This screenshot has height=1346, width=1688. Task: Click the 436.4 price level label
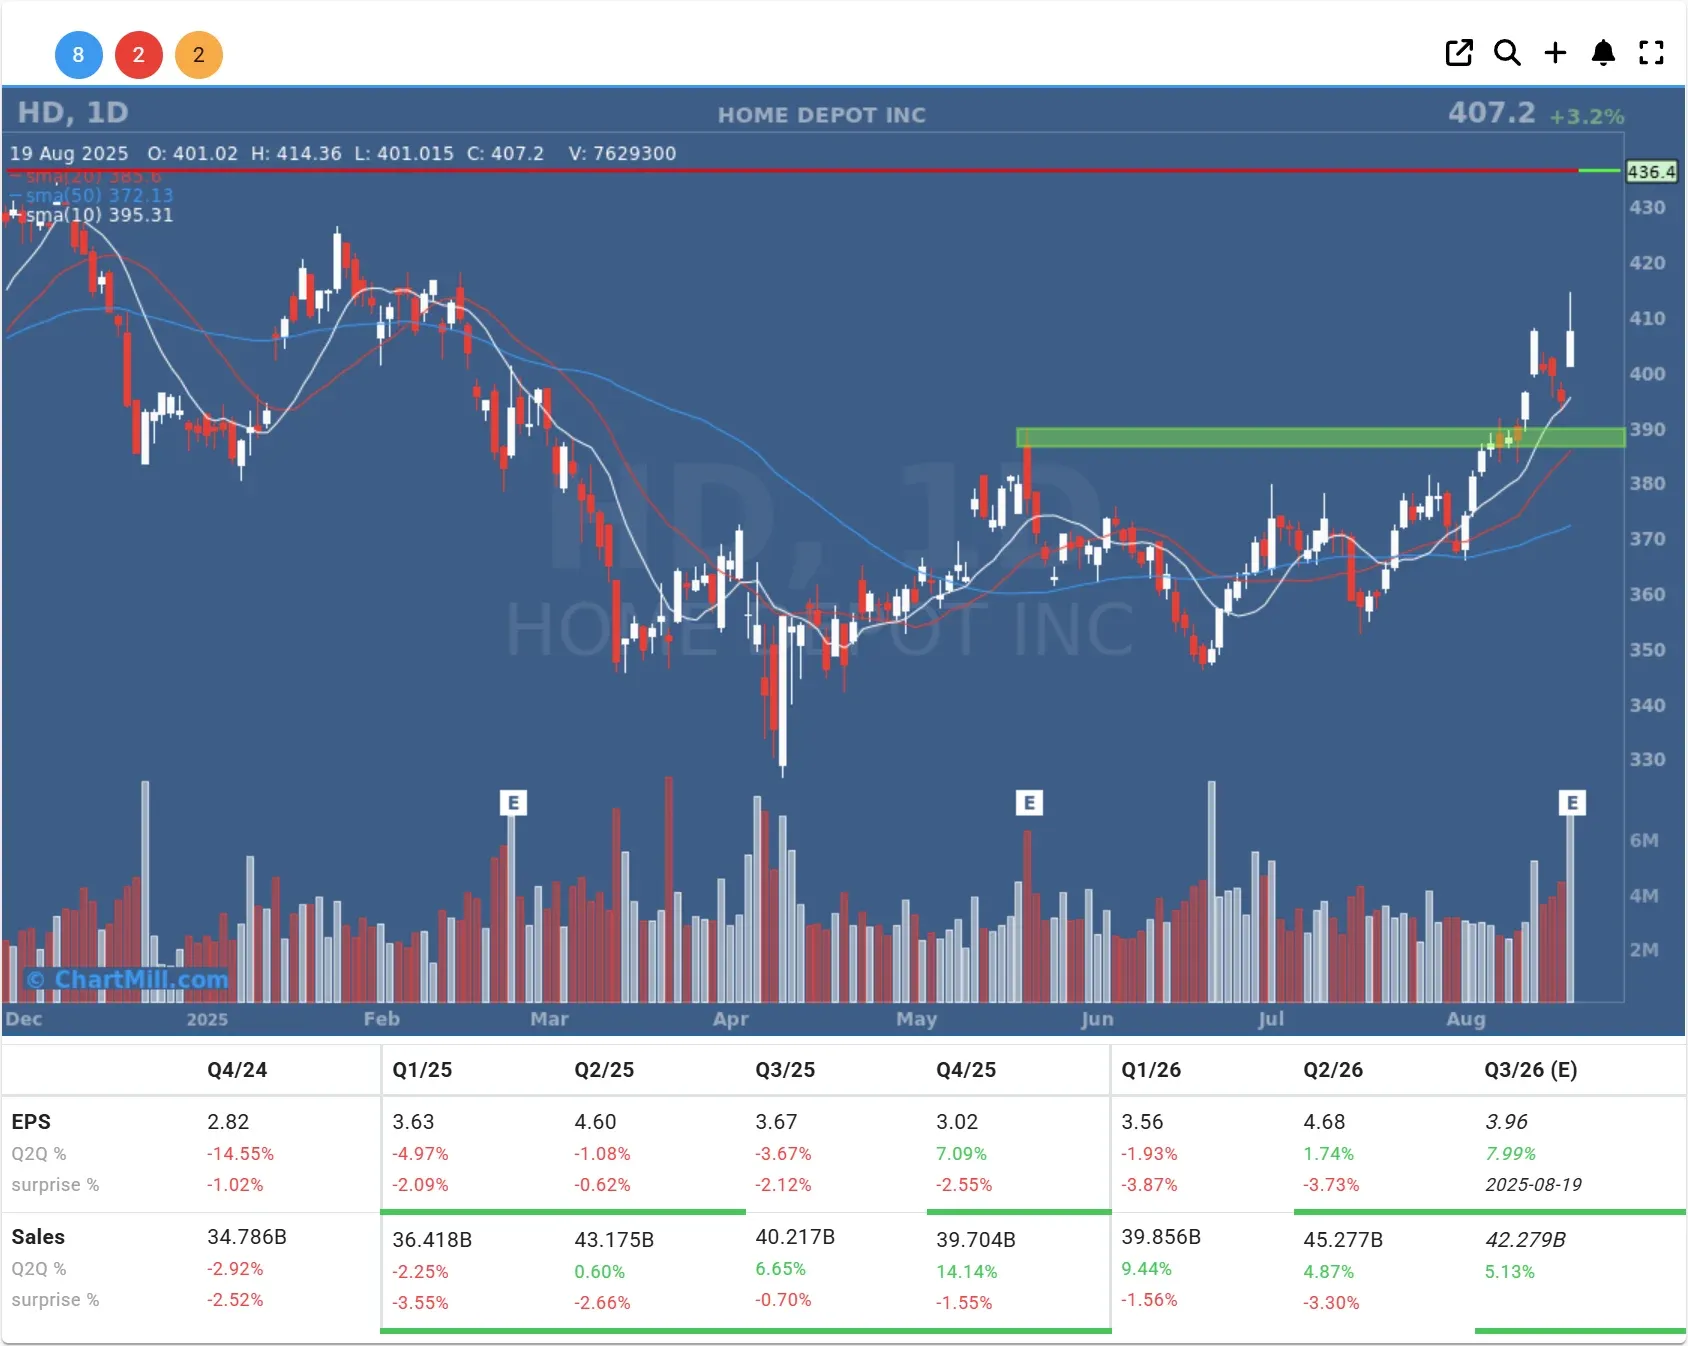(1651, 172)
